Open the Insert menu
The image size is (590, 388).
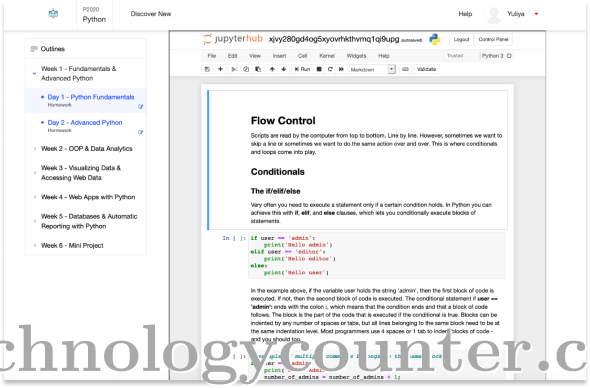coord(279,56)
